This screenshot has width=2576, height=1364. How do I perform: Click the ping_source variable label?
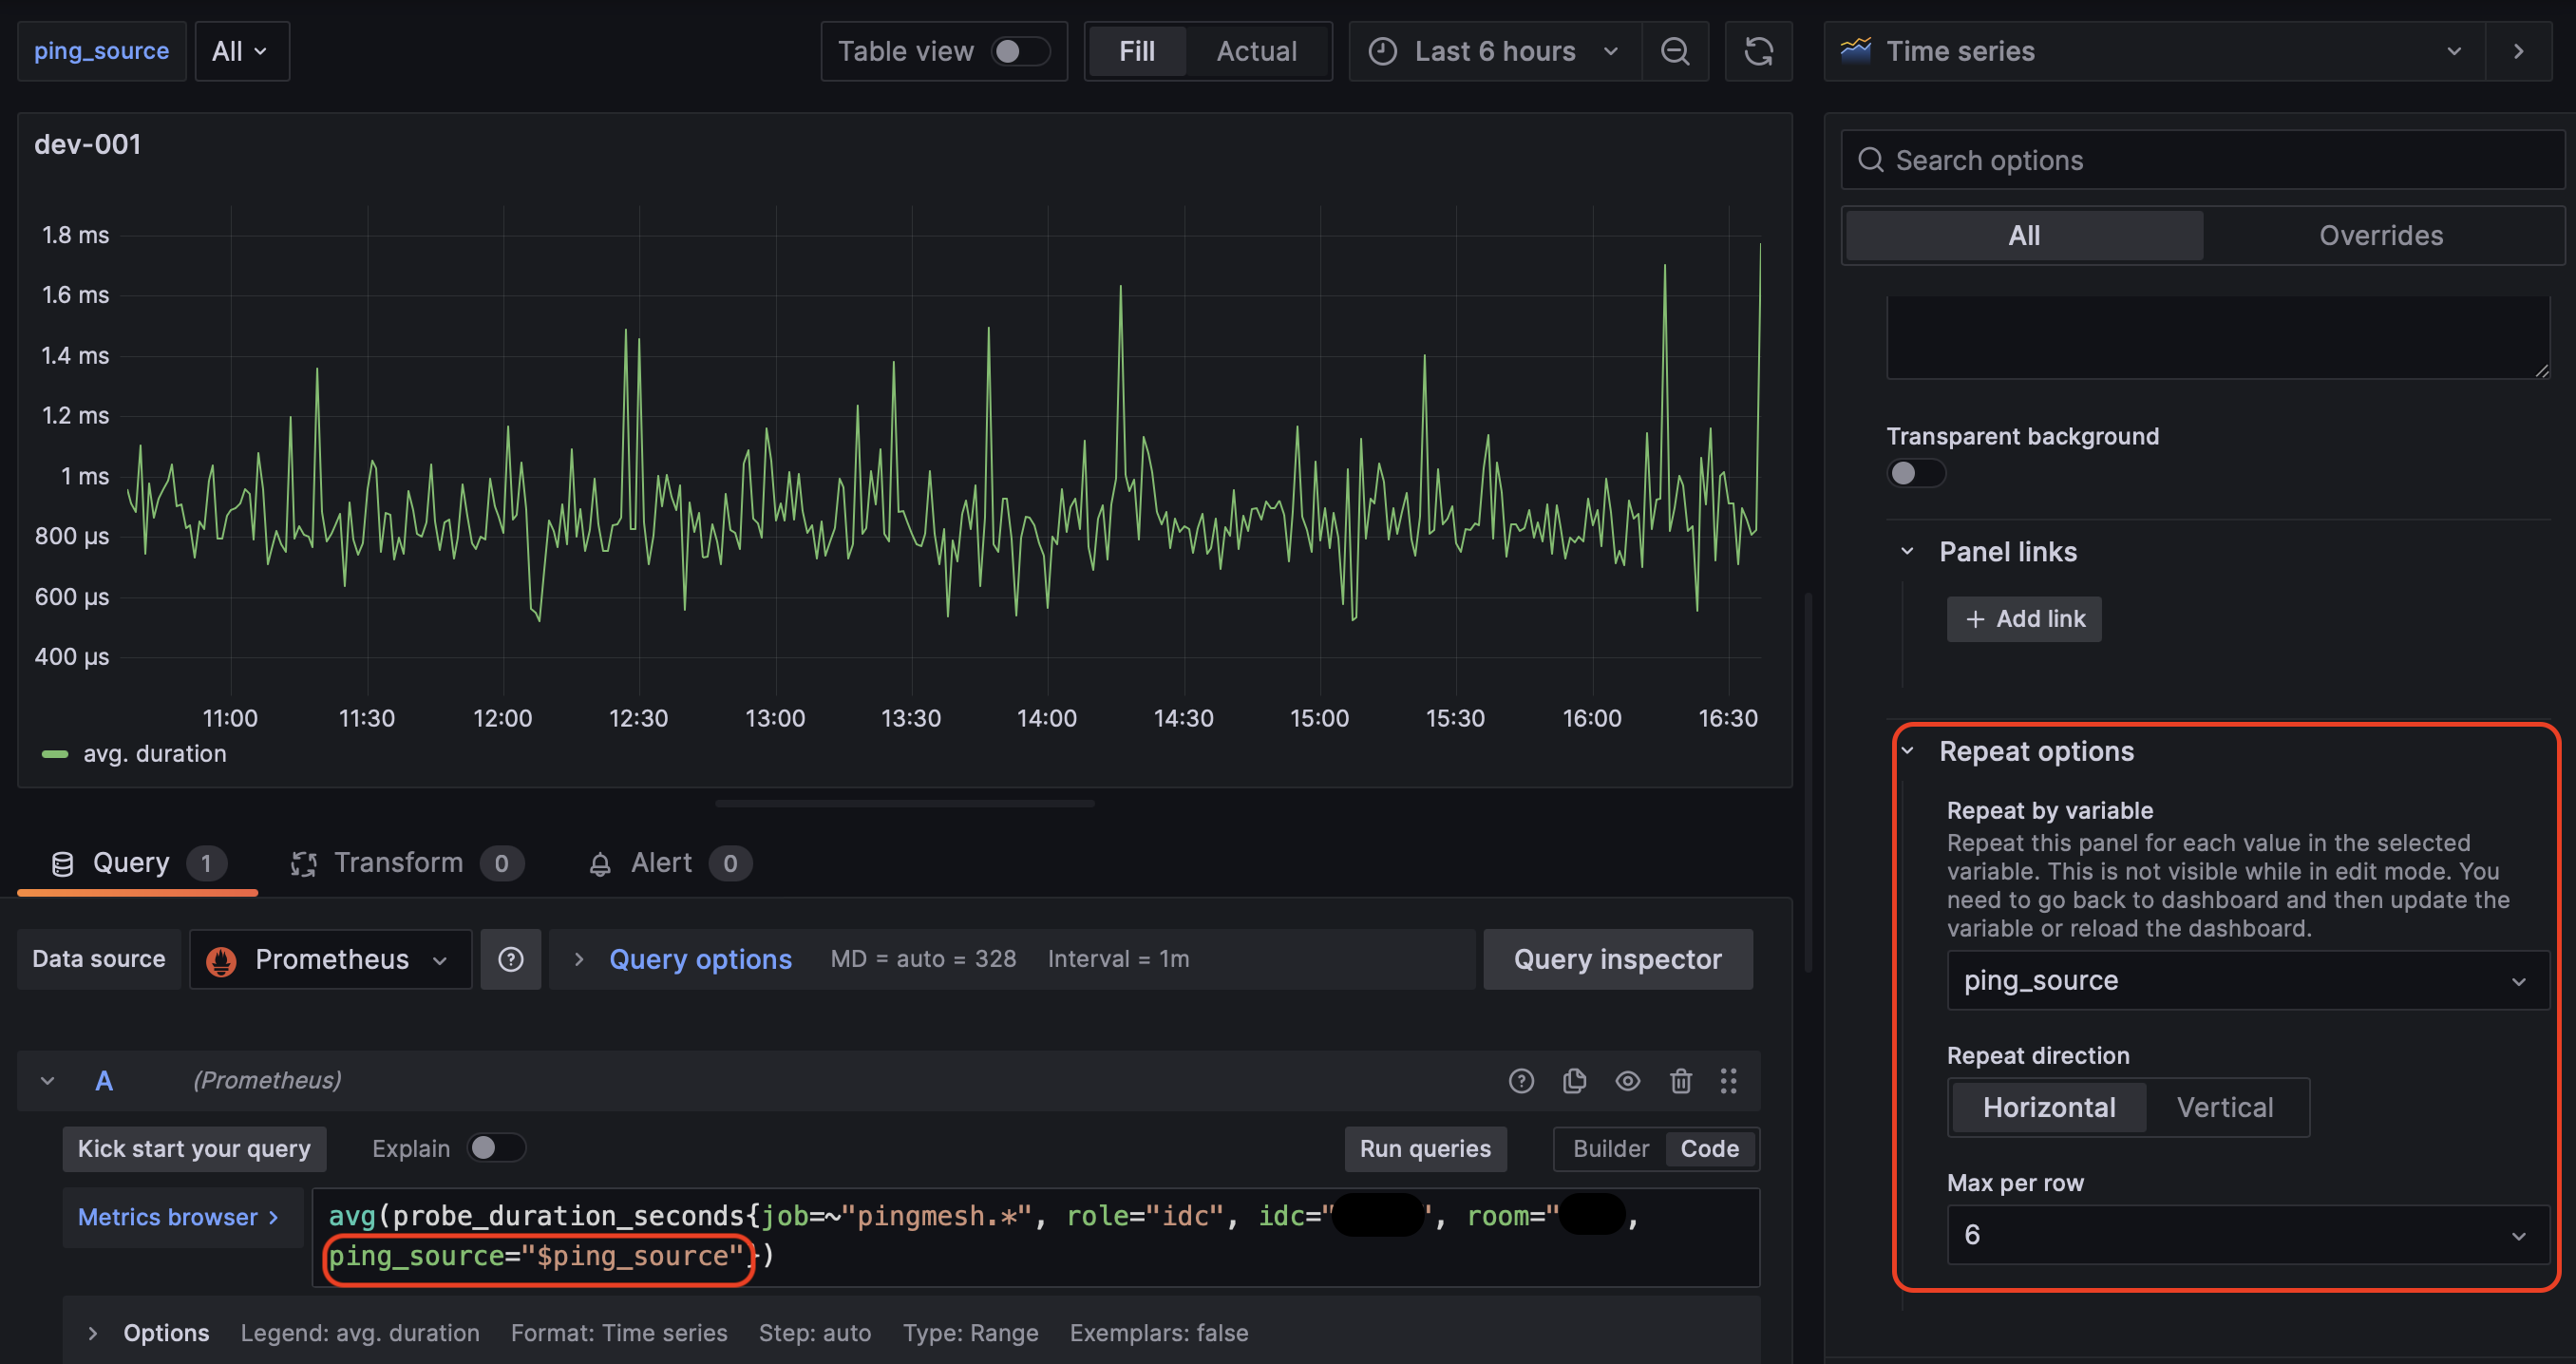click(102, 51)
